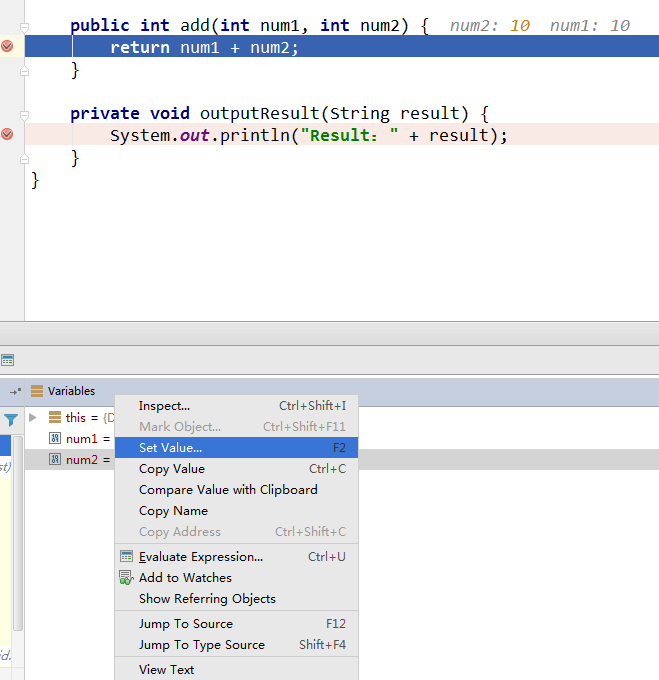
Task: Click the restore layout arrow icon beside Variables
Action: [x=16, y=391]
